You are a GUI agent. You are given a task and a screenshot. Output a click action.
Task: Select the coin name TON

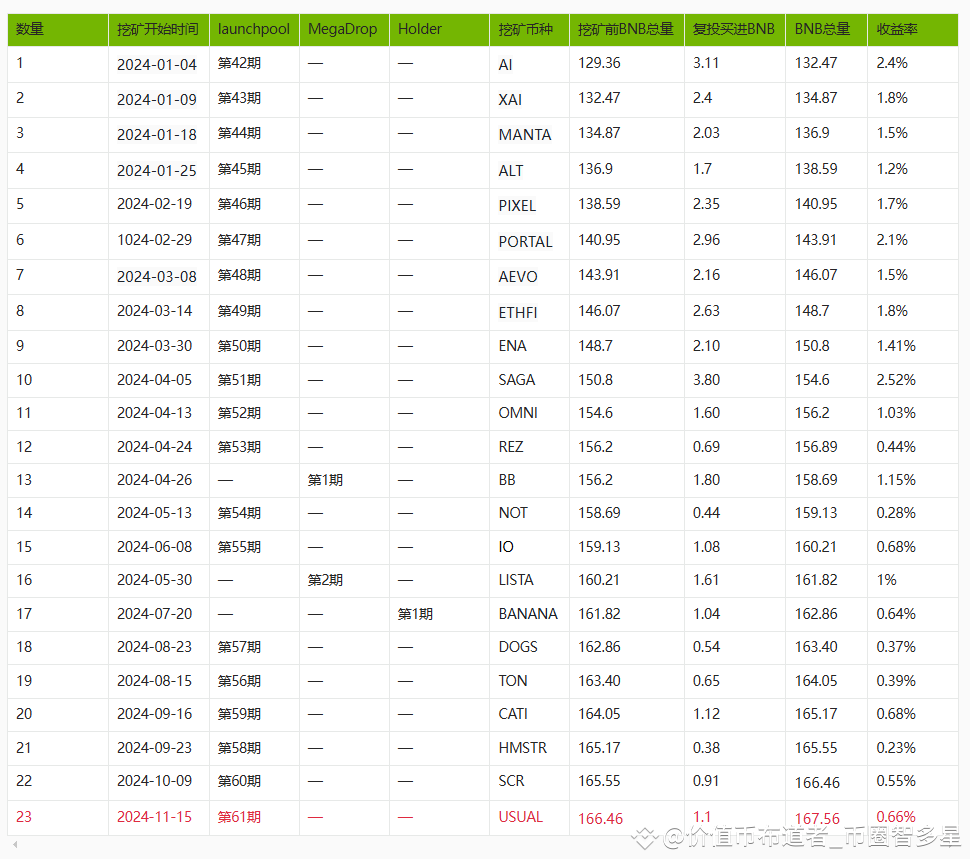click(x=513, y=681)
